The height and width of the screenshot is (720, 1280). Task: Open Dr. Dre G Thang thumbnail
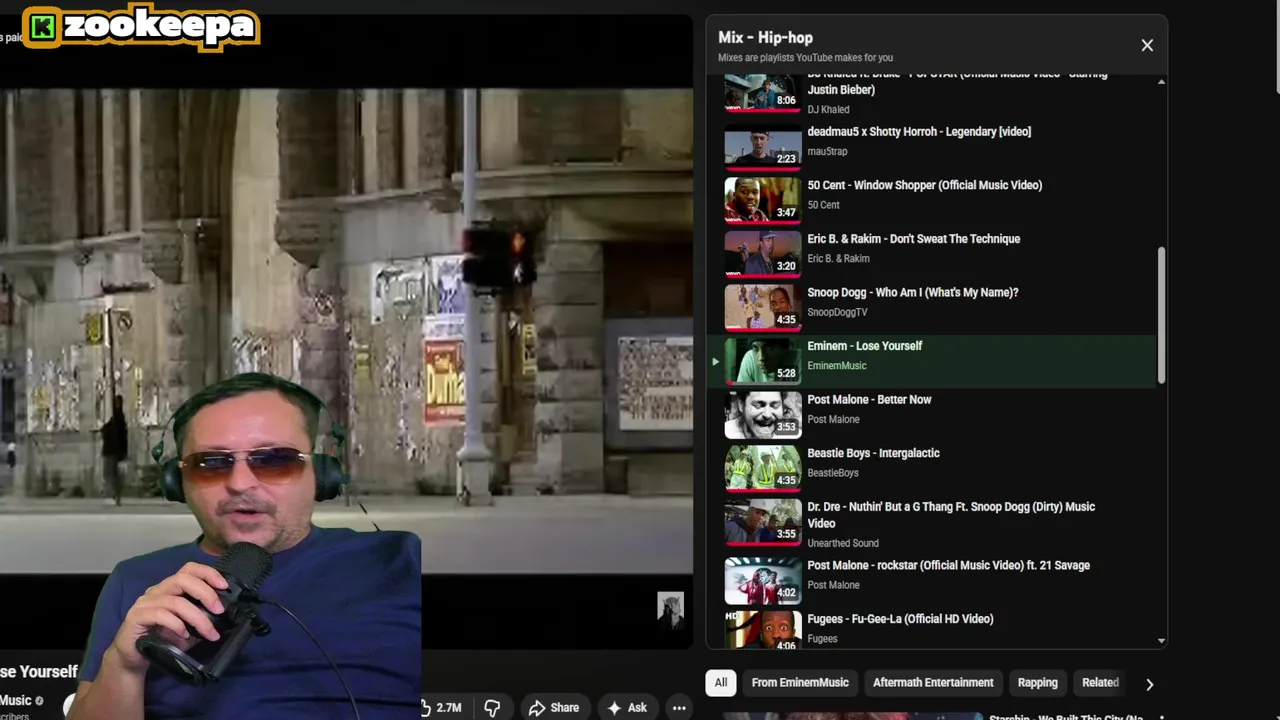point(763,522)
